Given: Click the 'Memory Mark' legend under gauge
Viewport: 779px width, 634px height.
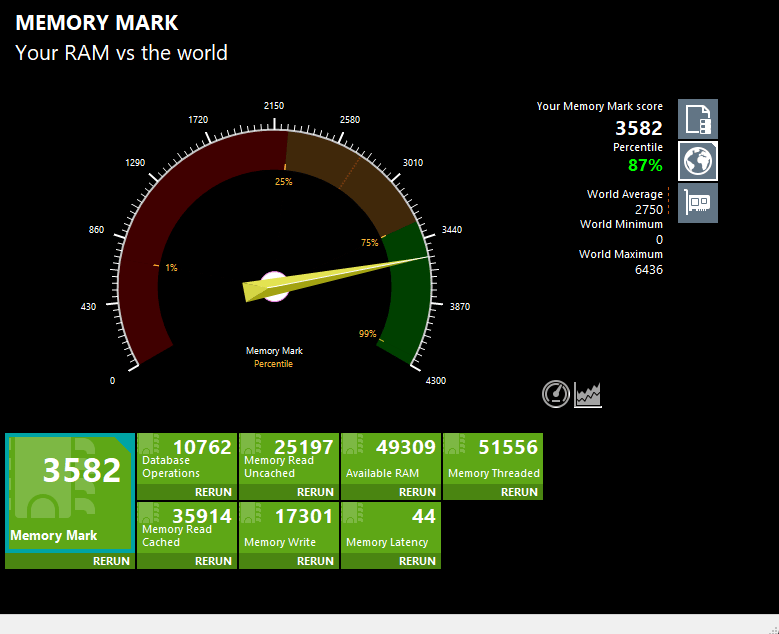Looking at the screenshot, I should (x=274, y=351).
